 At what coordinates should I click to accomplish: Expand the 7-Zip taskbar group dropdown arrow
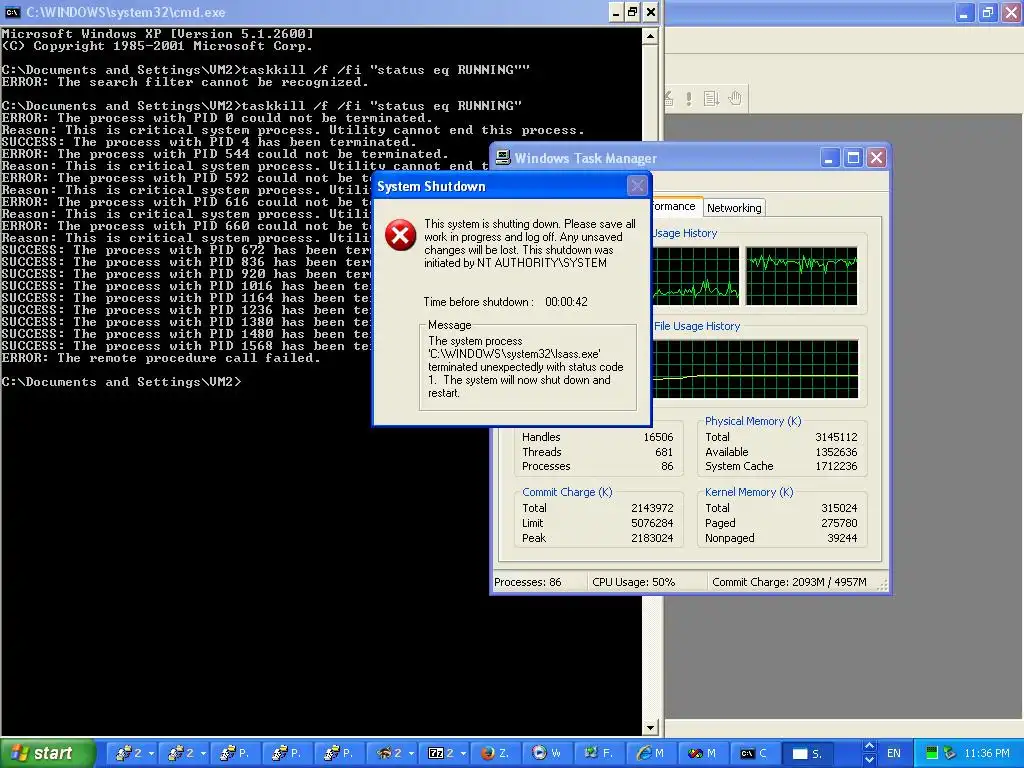(x=464, y=753)
